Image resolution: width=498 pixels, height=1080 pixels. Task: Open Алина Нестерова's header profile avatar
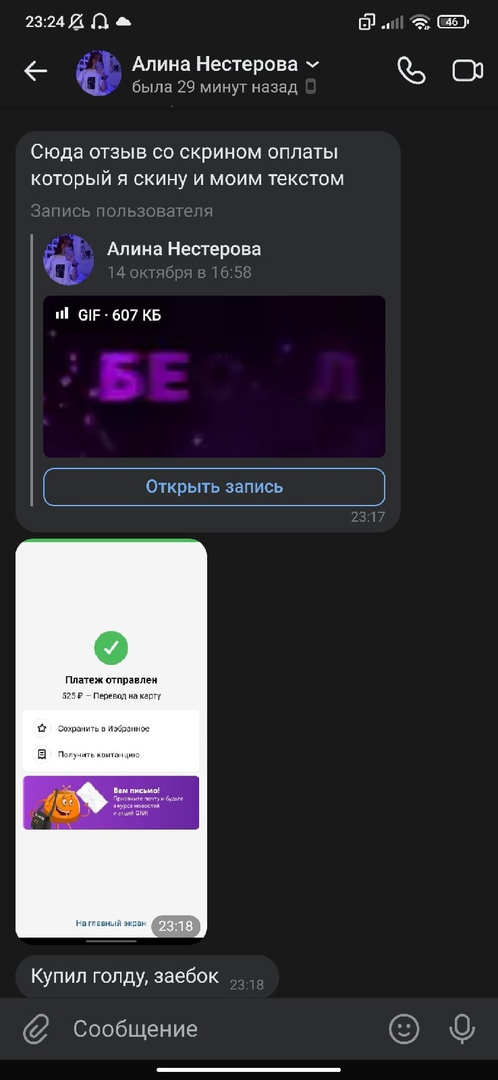tap(98, 72)
